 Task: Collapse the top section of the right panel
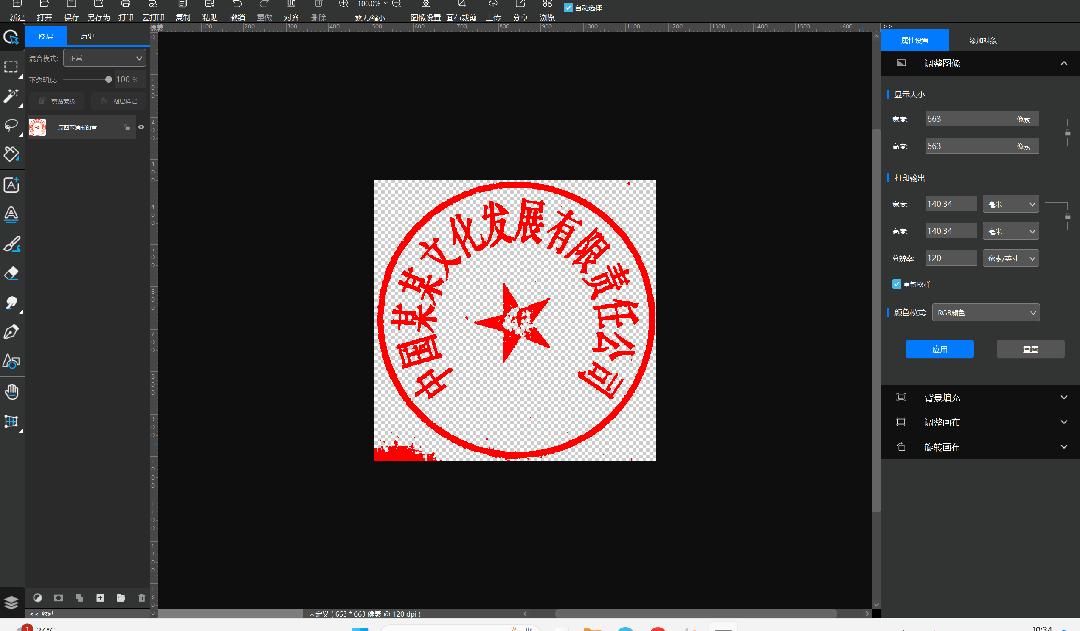(x=1064, y=62)
